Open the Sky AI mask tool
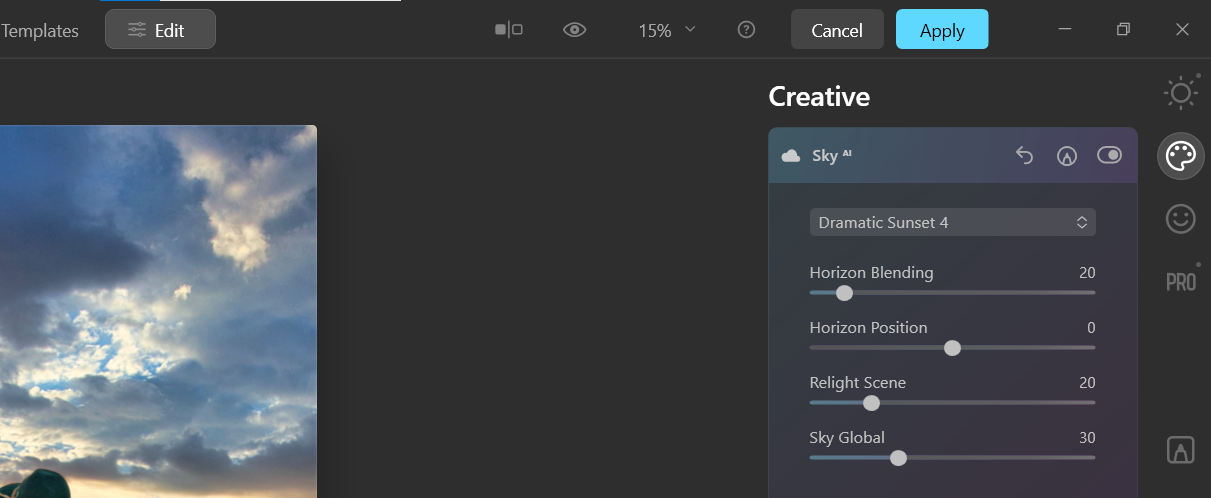The image size is (1211, 498). 1067,155
